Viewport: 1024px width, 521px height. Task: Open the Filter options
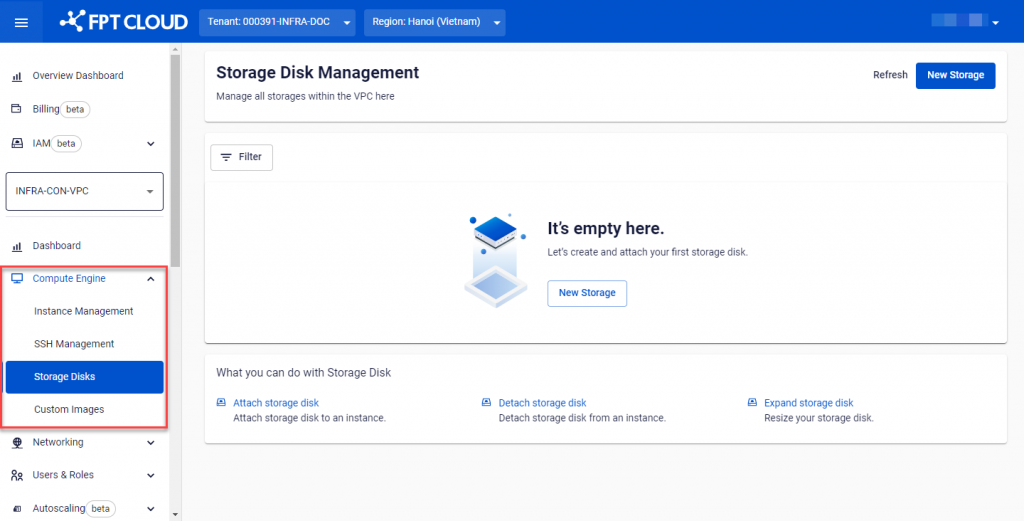pos(241,157)
